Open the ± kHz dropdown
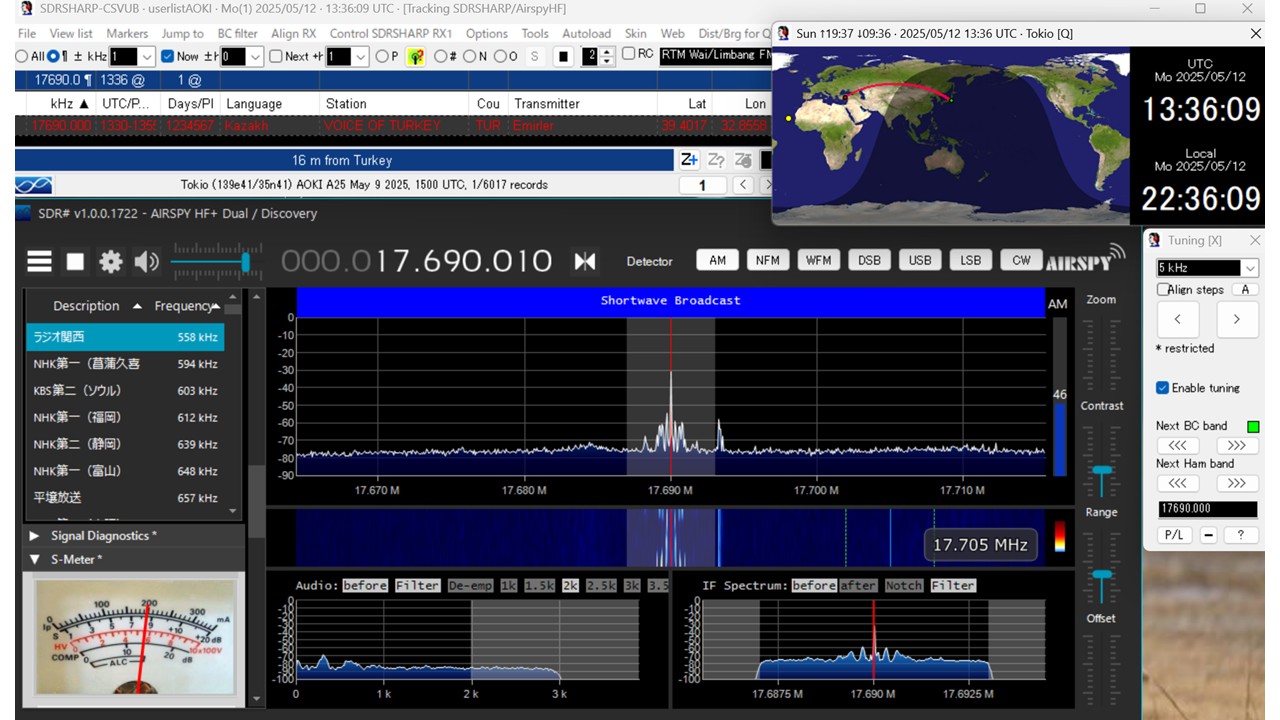The image size is (1280, 720). click(147, 57)
